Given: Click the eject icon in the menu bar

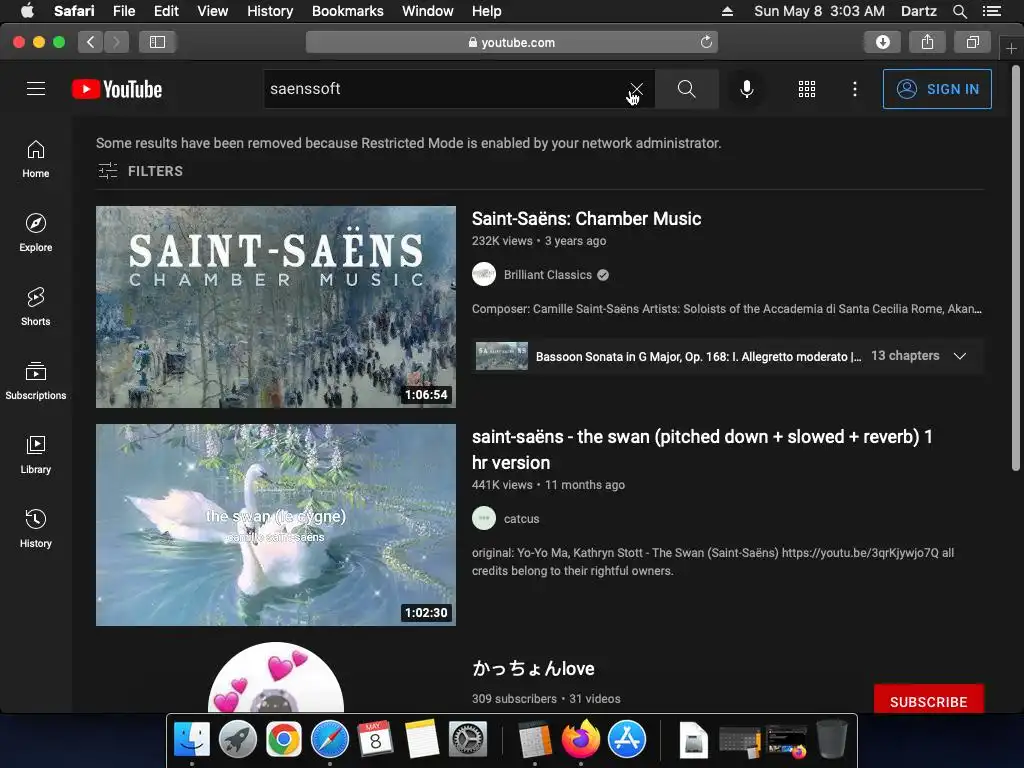Looking at the screenshot, I should 727,11.
